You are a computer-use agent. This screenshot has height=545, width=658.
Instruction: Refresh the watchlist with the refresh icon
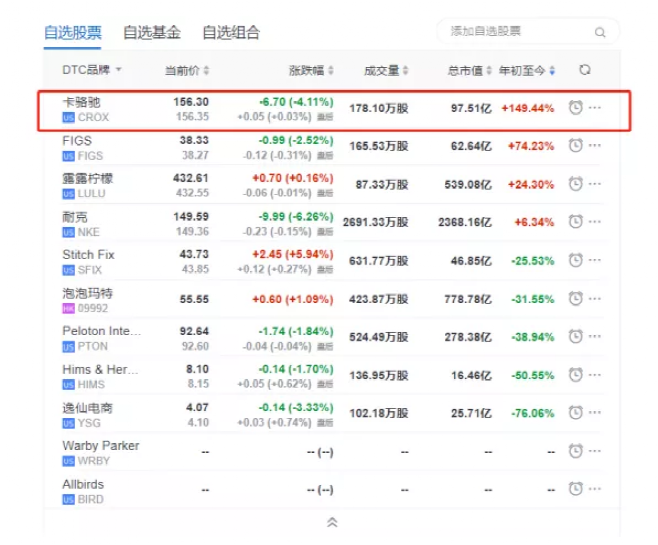pyautogui.click(x=585, y=70)
